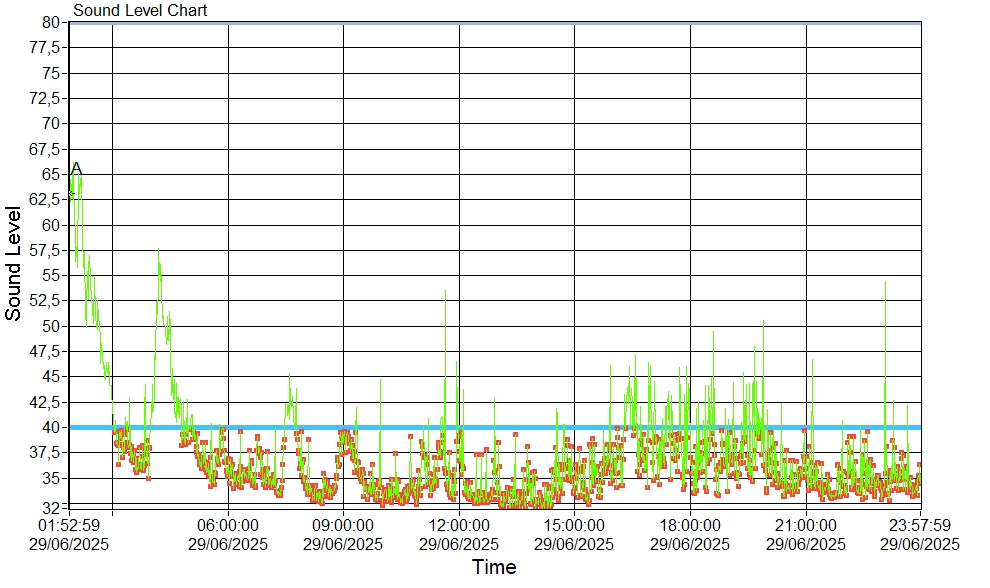The image size is (990, 588).
Task: Select the 18:00:00 time axis label
Action: (690, 524)
